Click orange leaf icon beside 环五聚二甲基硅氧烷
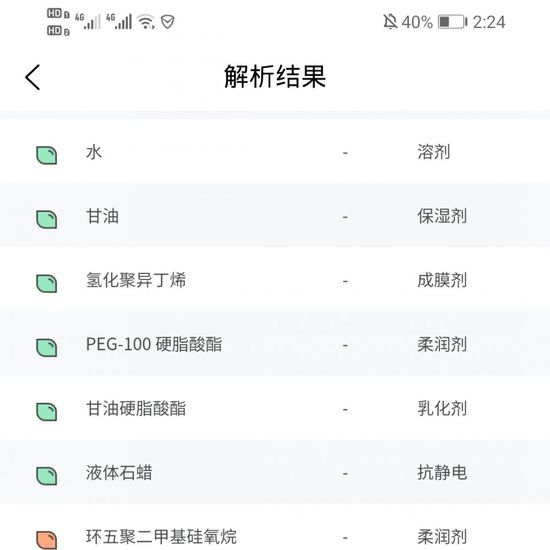Image resolution: width=550 pixels, height=550 pixels. (47, 540)
